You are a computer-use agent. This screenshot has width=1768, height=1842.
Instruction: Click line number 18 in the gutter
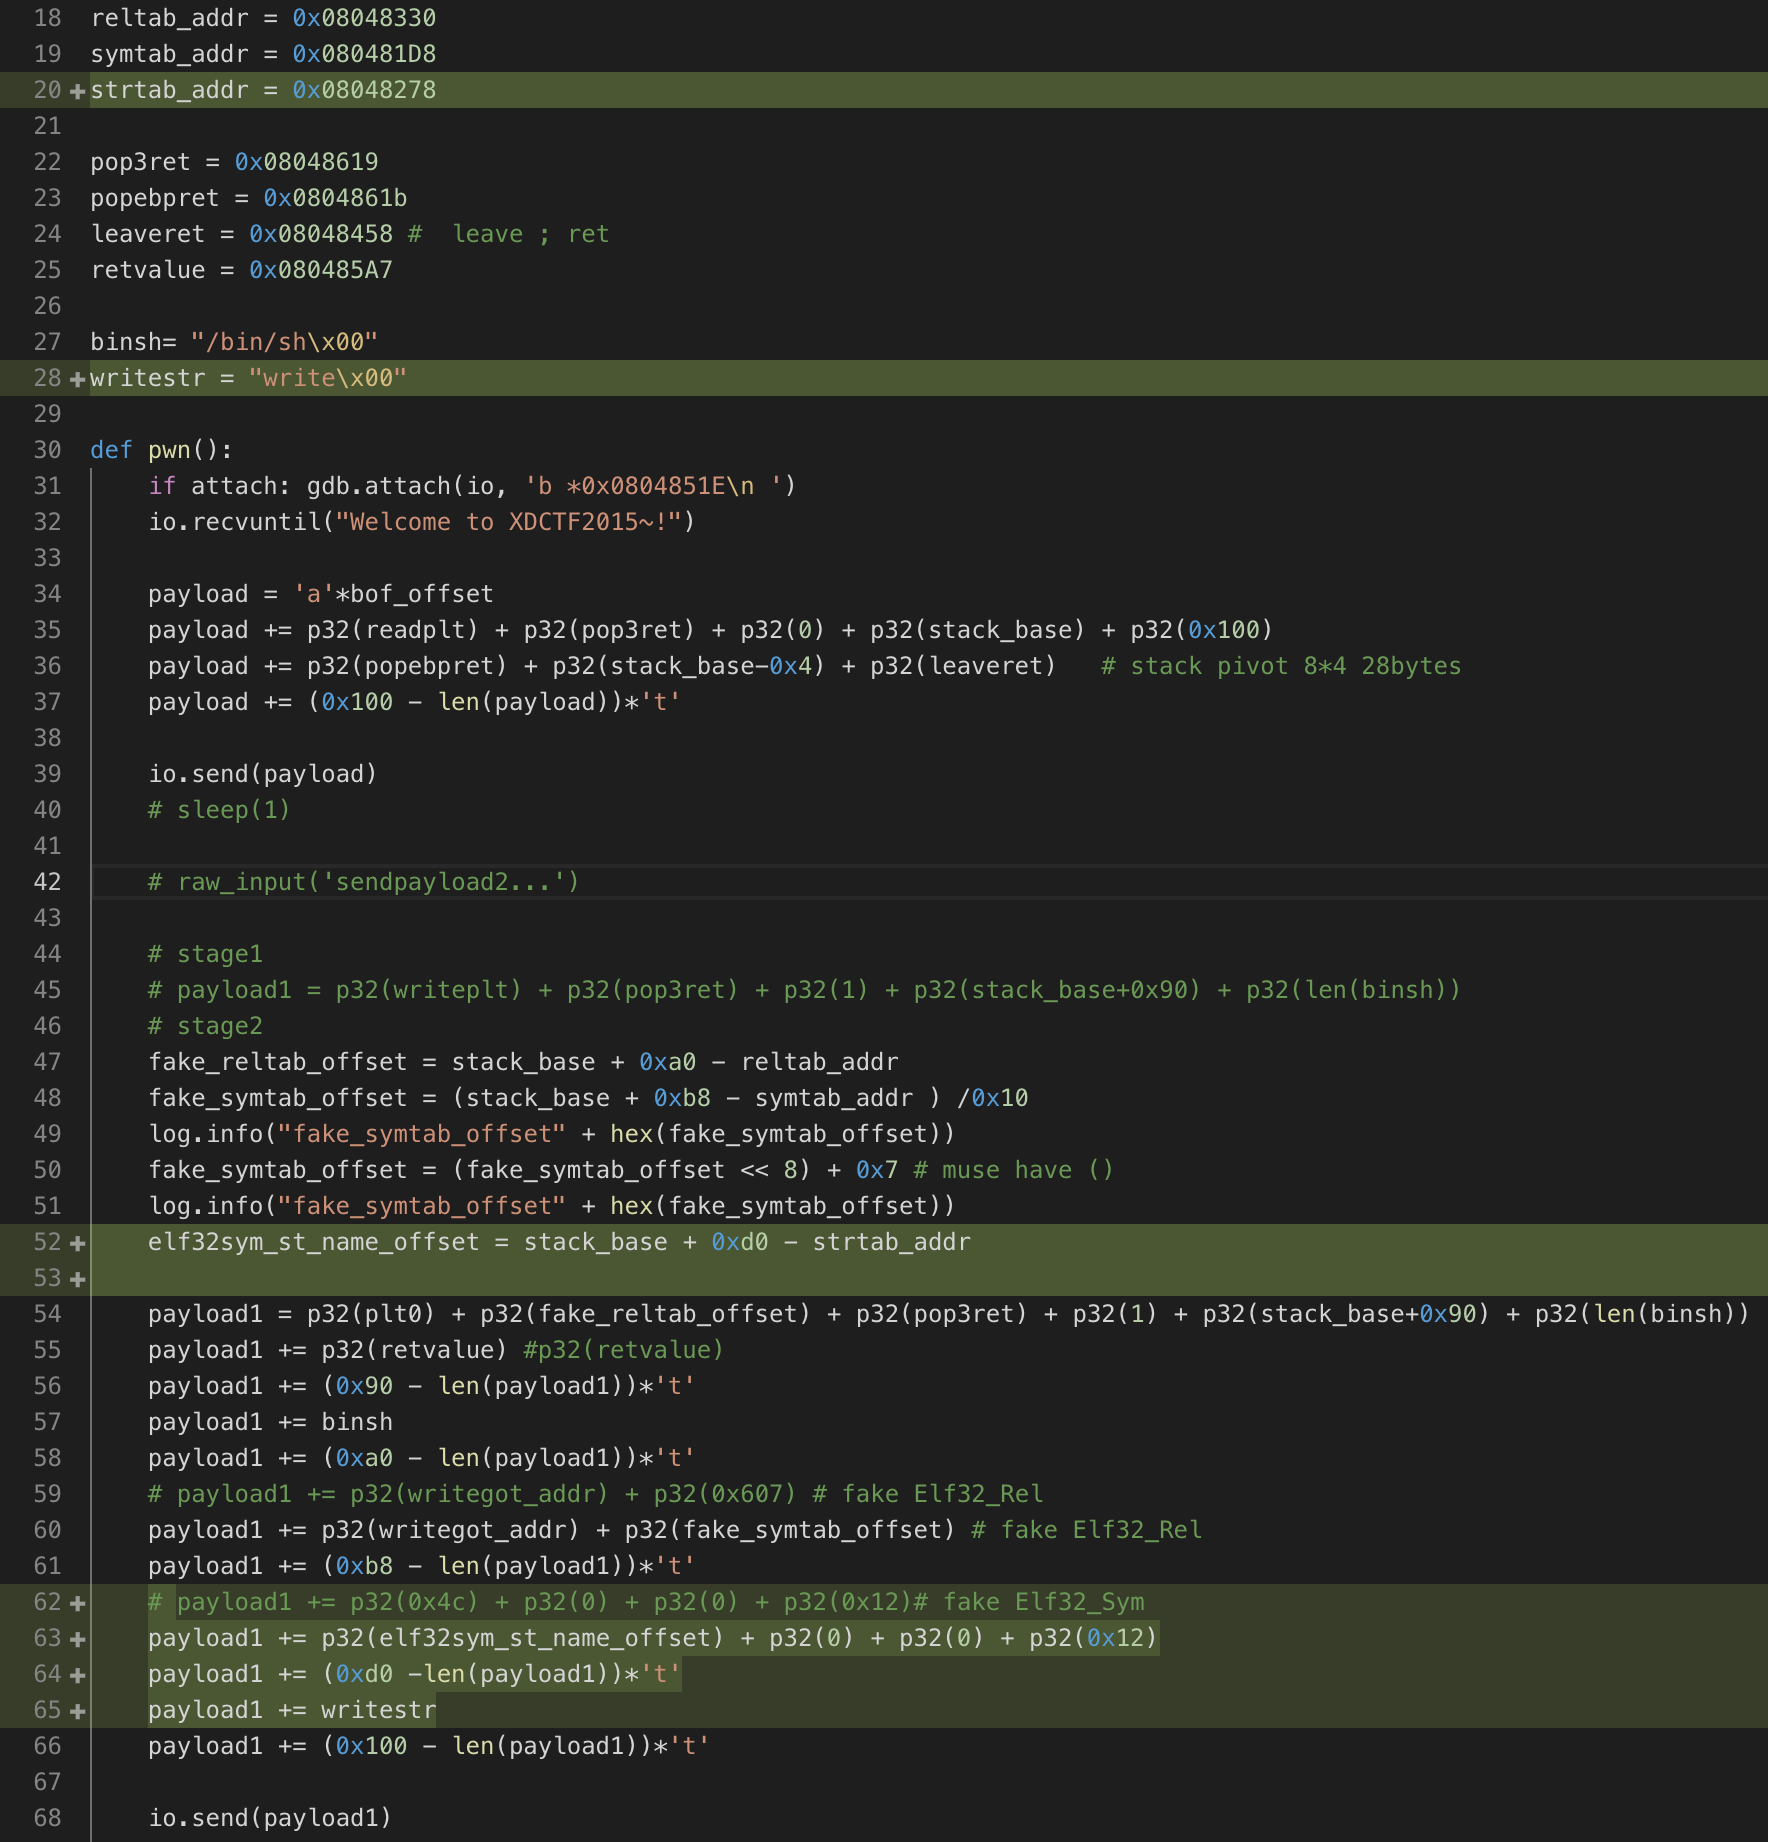[47, 18]
